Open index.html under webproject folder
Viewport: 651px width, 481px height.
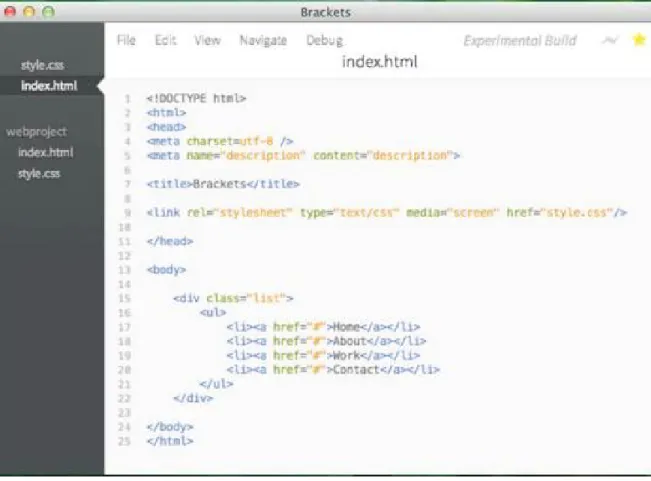point(46,152)
